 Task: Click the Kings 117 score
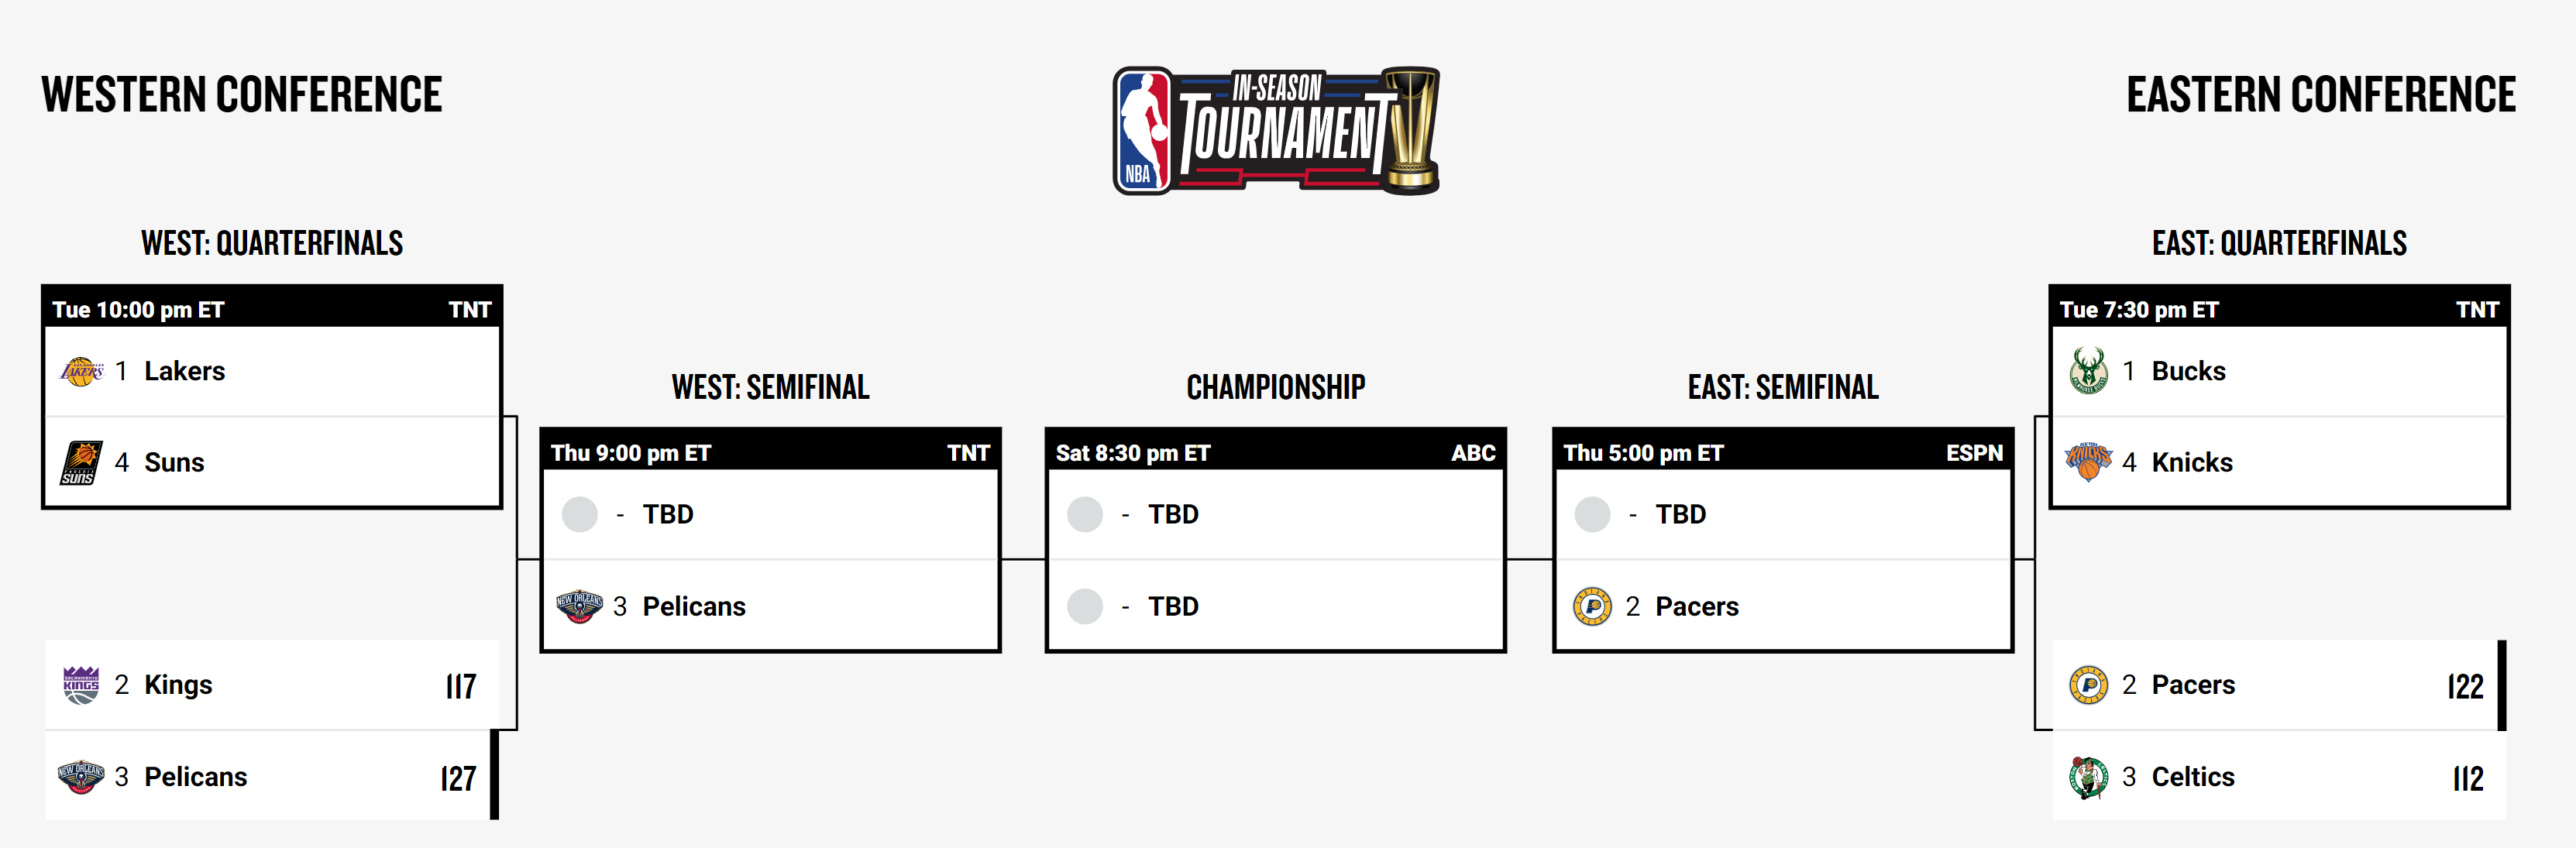461,686
